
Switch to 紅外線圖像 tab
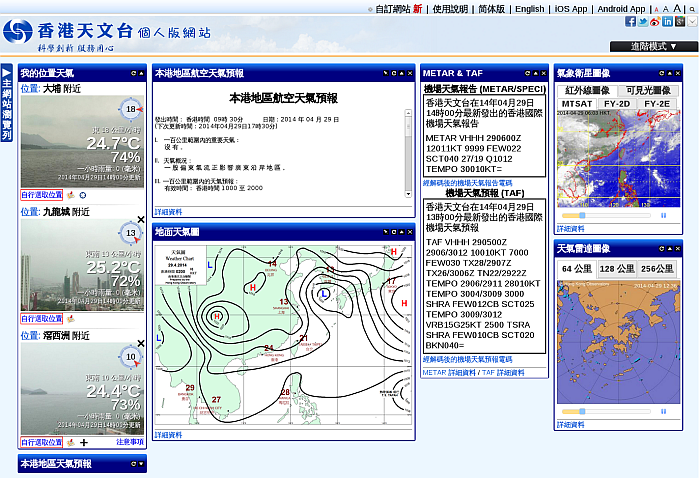(587, 91)
